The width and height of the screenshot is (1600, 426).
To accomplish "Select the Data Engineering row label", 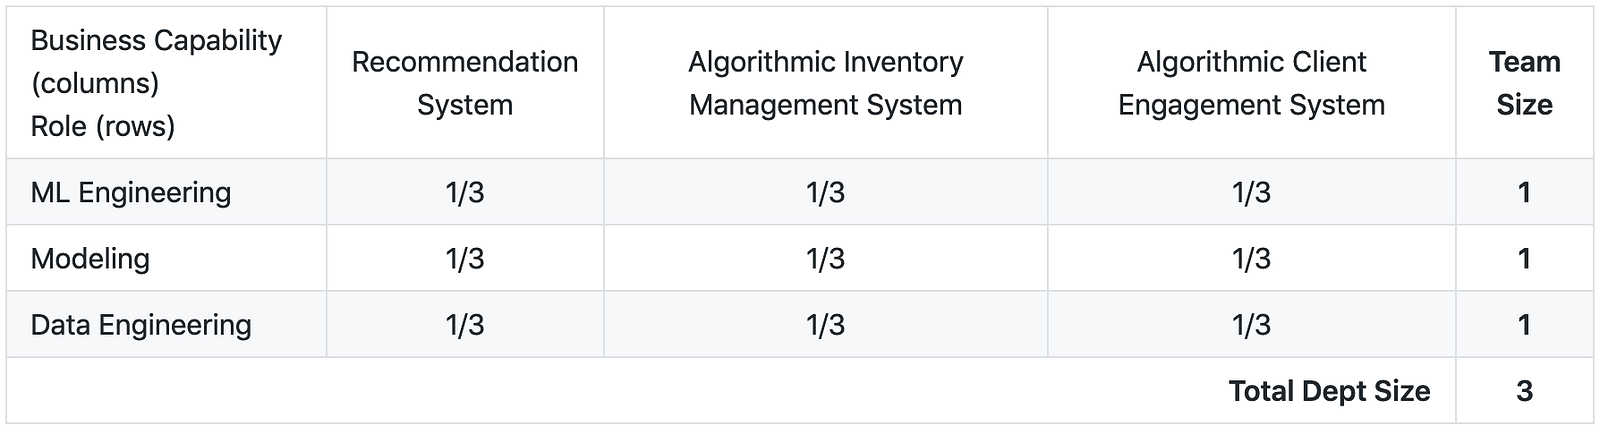I will click(x=141, y=325).
